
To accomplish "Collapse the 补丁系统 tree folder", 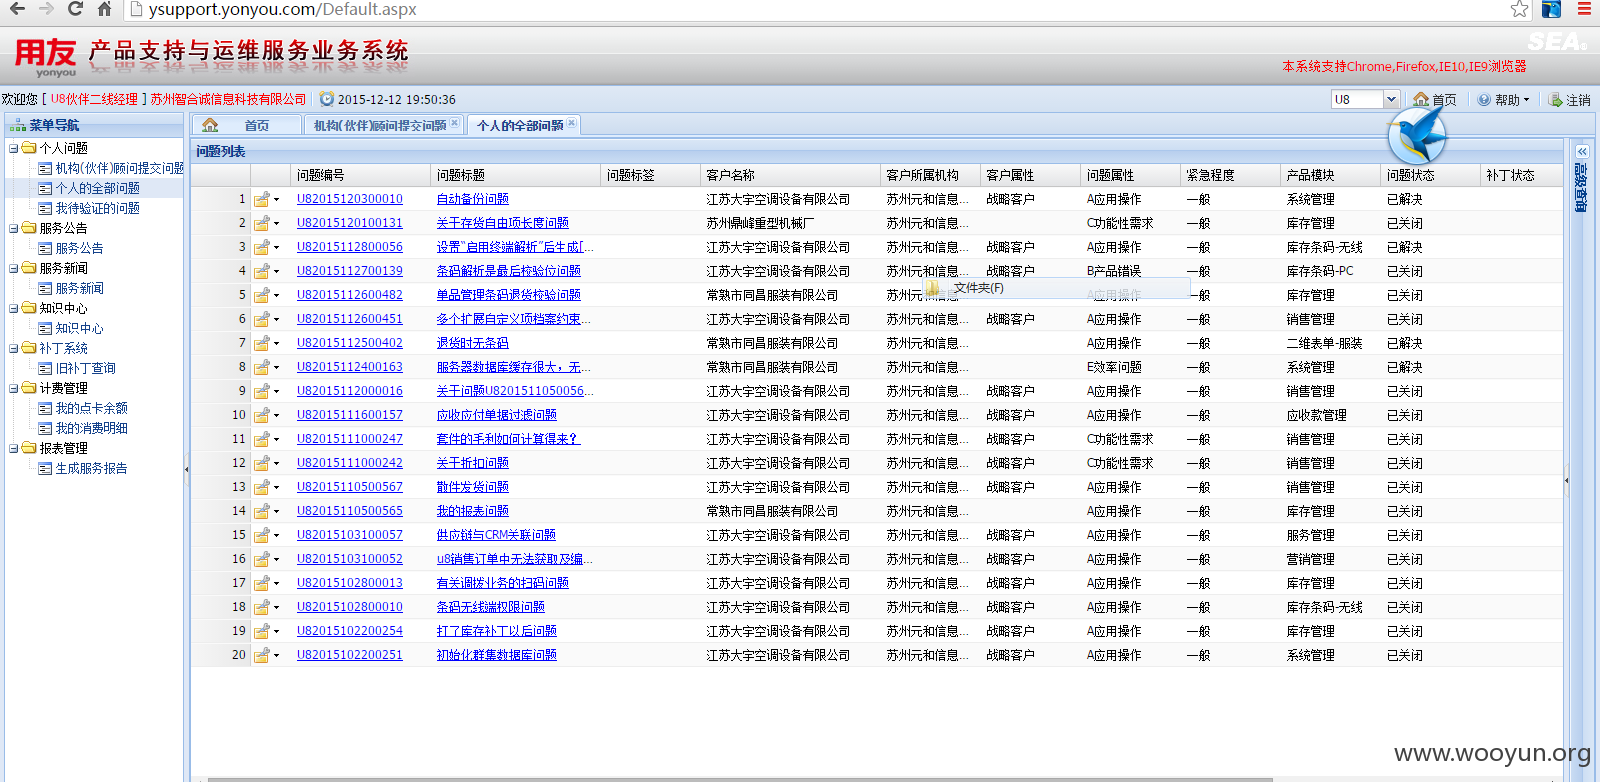I will (x=14, y=348).
